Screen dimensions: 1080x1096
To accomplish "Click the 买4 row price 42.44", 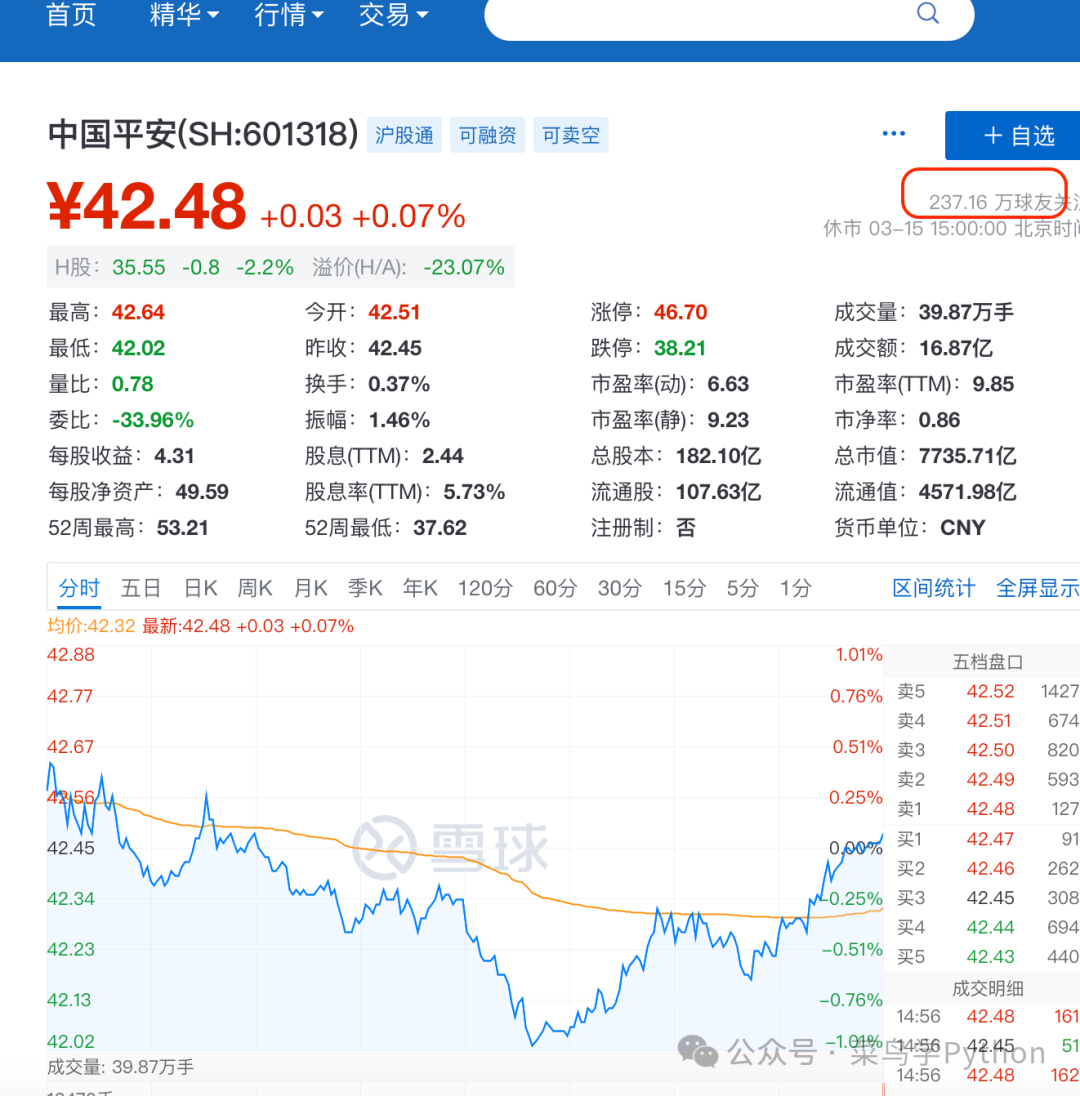I will pos(990,927).
